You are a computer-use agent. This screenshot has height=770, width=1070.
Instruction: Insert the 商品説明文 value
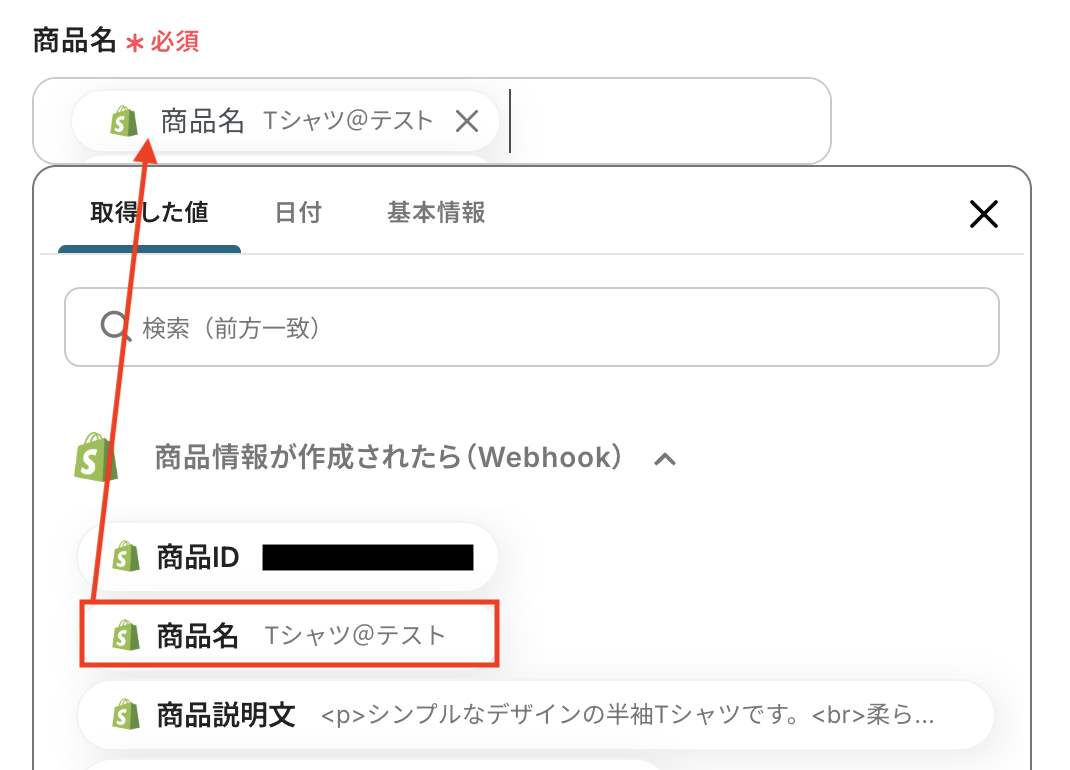coord(540,715)
